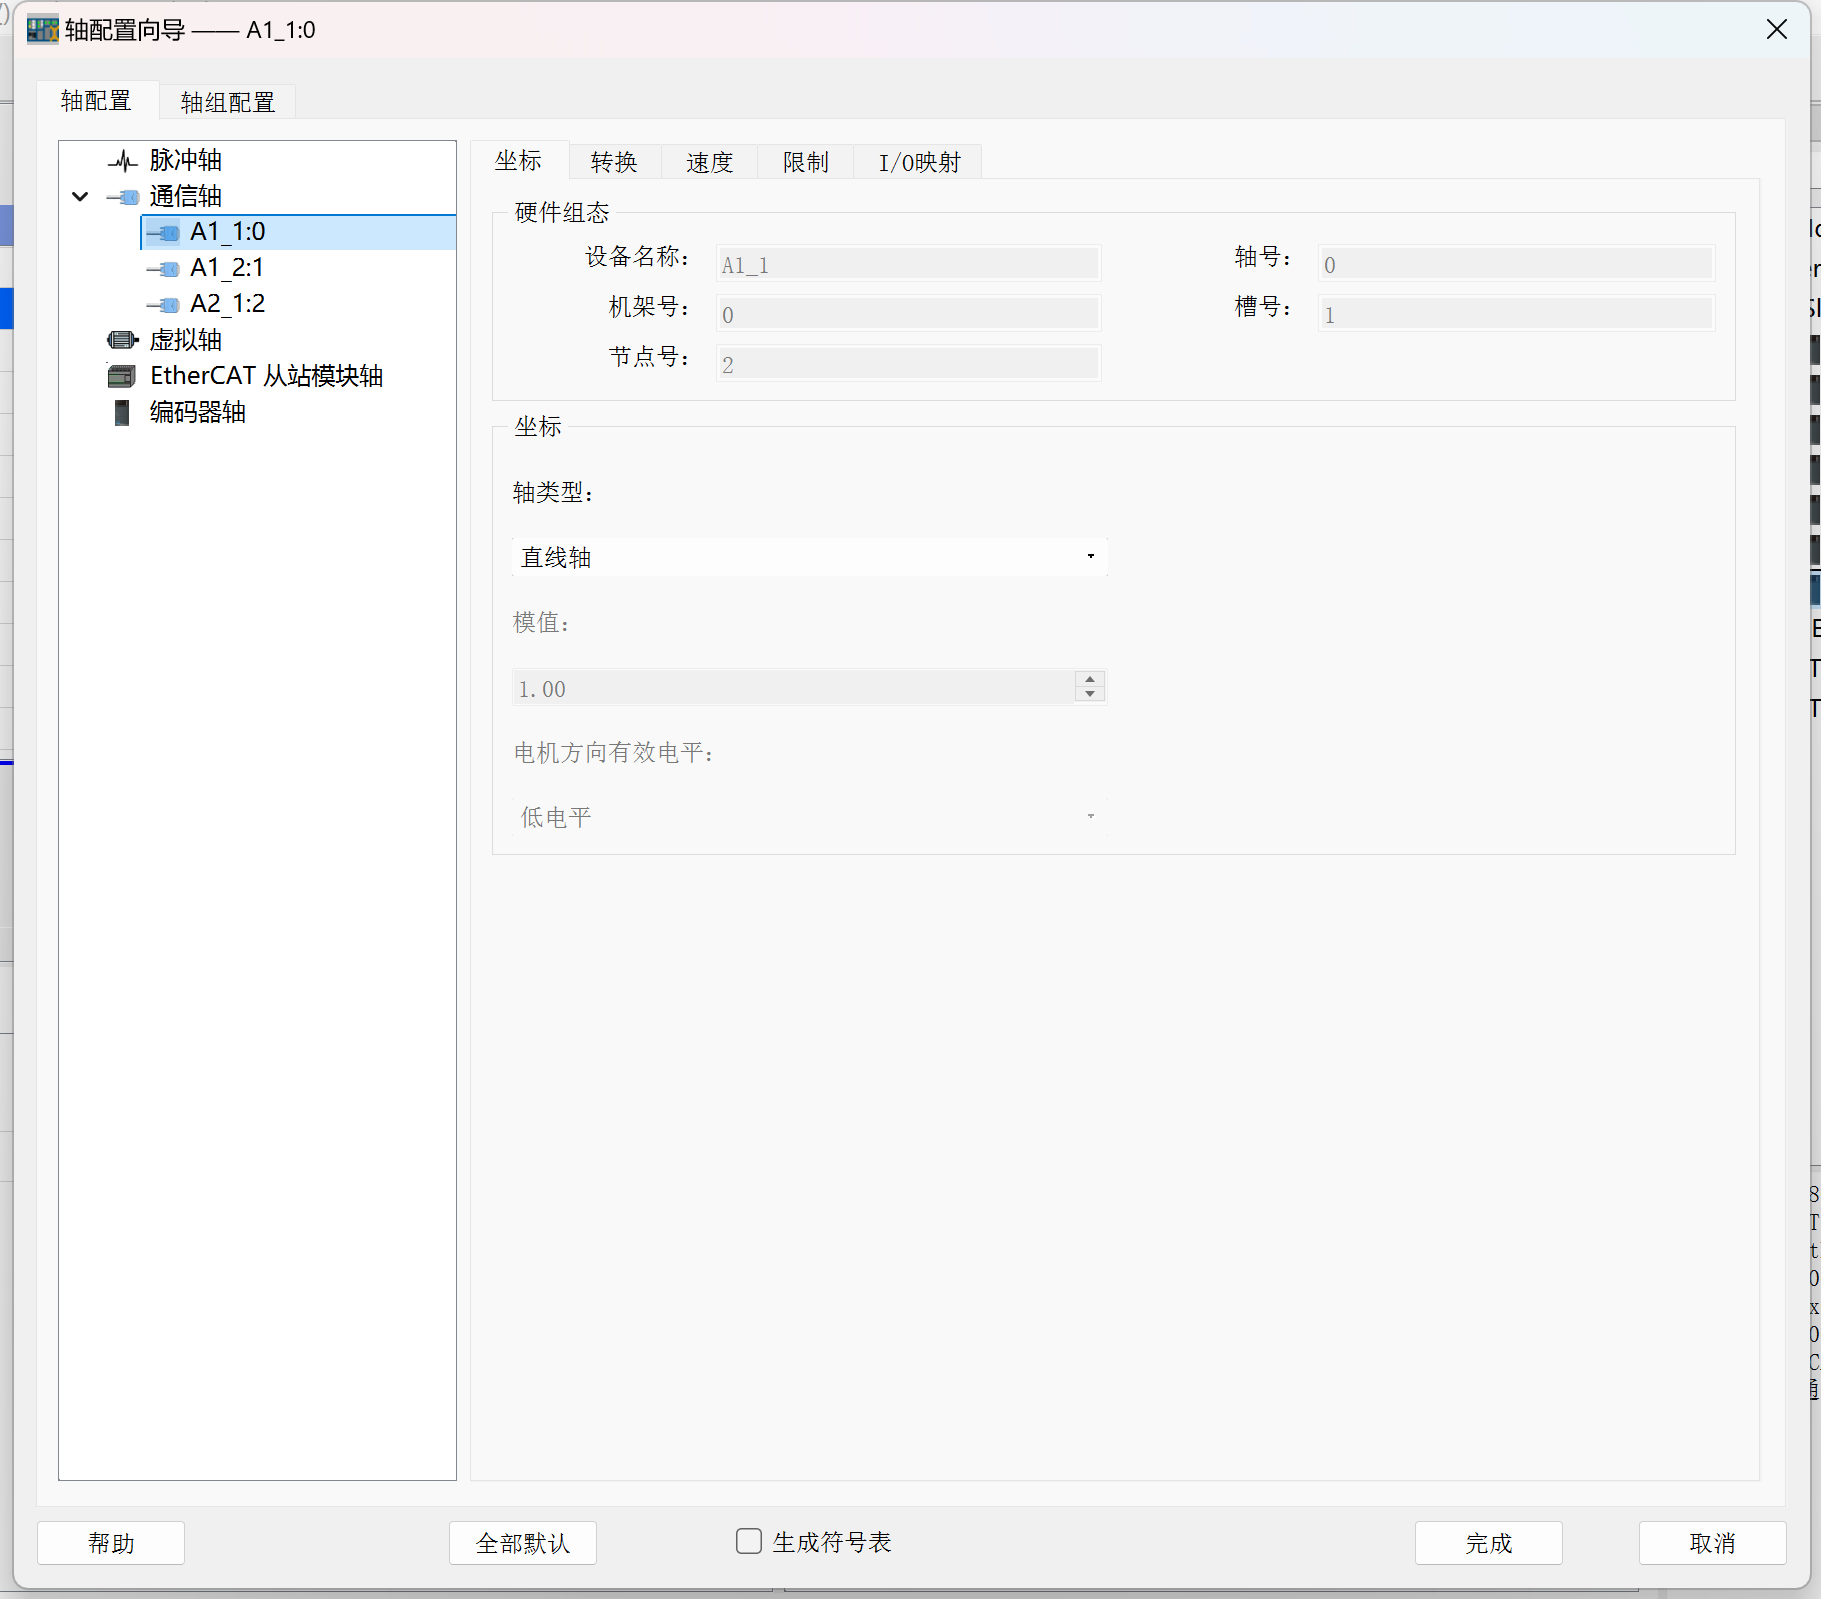Click the A1_1:0 axis icon
This screenshot has height=1599, width=1821.
pos(163,233)
